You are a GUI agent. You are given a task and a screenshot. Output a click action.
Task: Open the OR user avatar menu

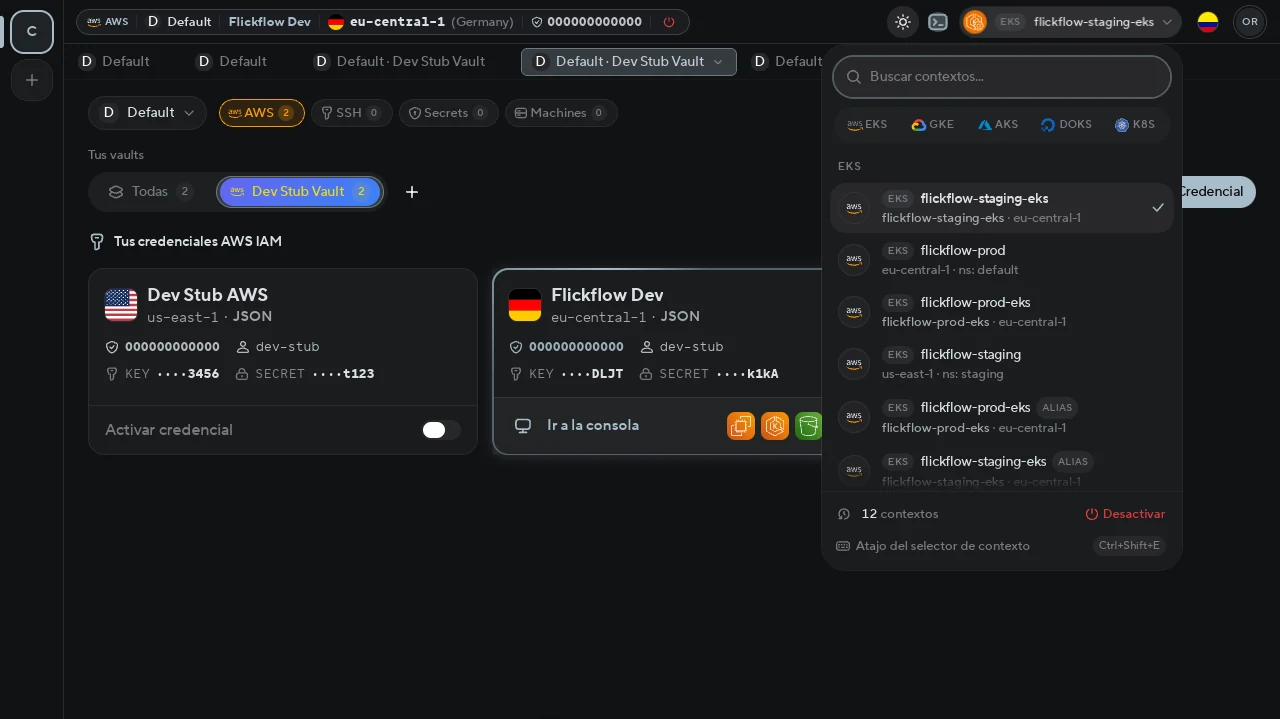point(1250,22)
